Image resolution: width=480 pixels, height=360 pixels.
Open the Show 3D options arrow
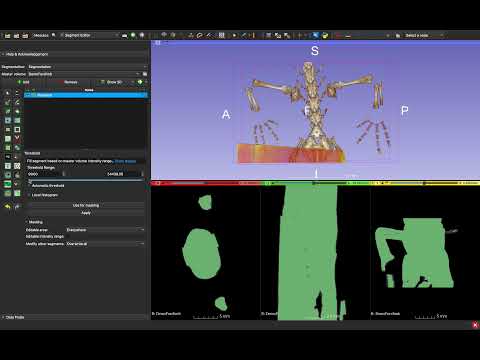(x=133, y=82)
